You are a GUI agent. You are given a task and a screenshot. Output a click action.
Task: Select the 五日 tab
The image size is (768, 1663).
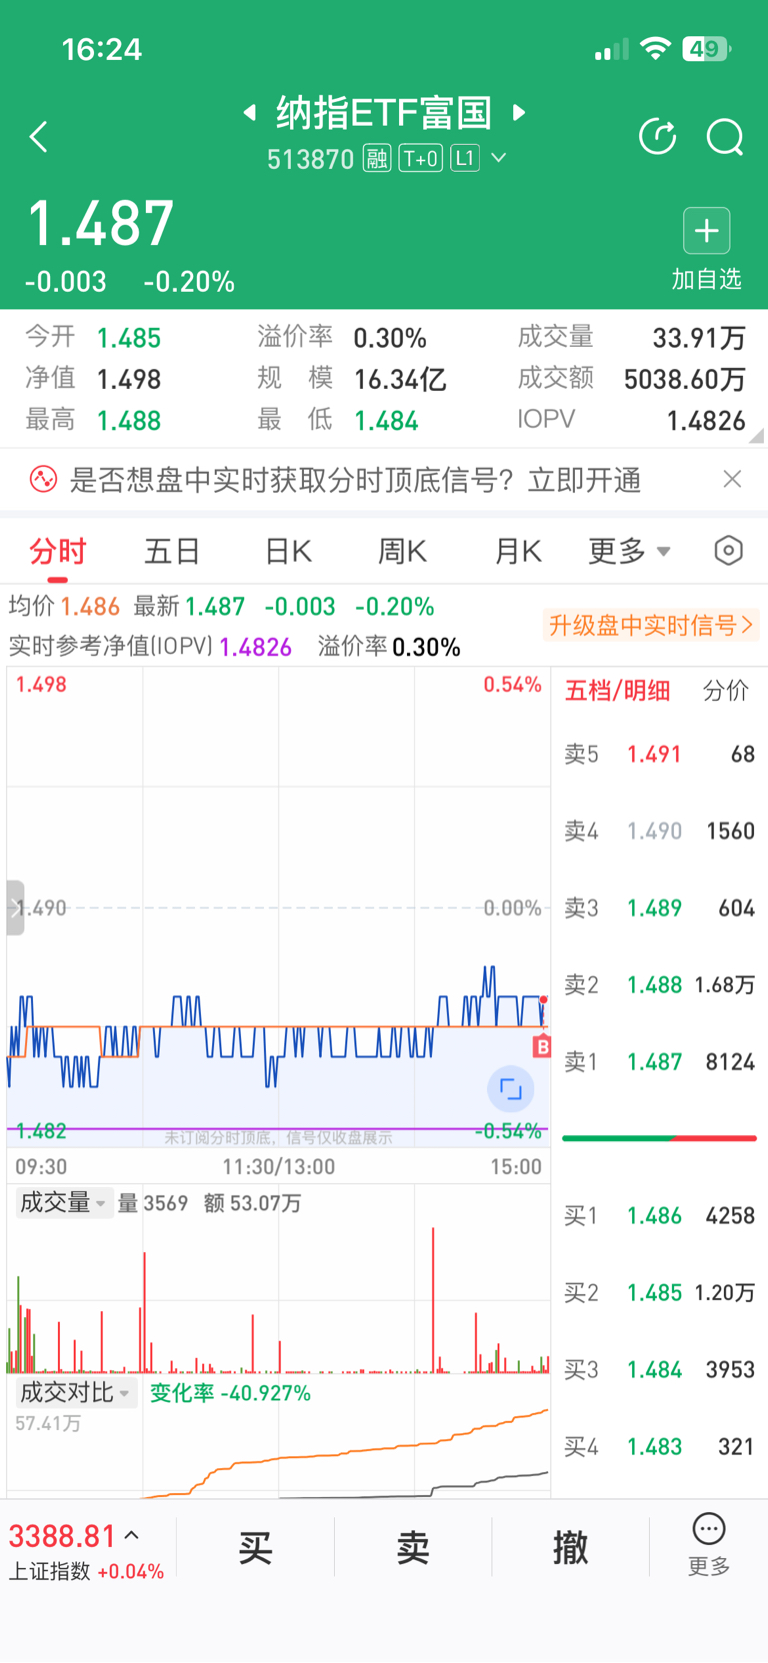[173, 551]
